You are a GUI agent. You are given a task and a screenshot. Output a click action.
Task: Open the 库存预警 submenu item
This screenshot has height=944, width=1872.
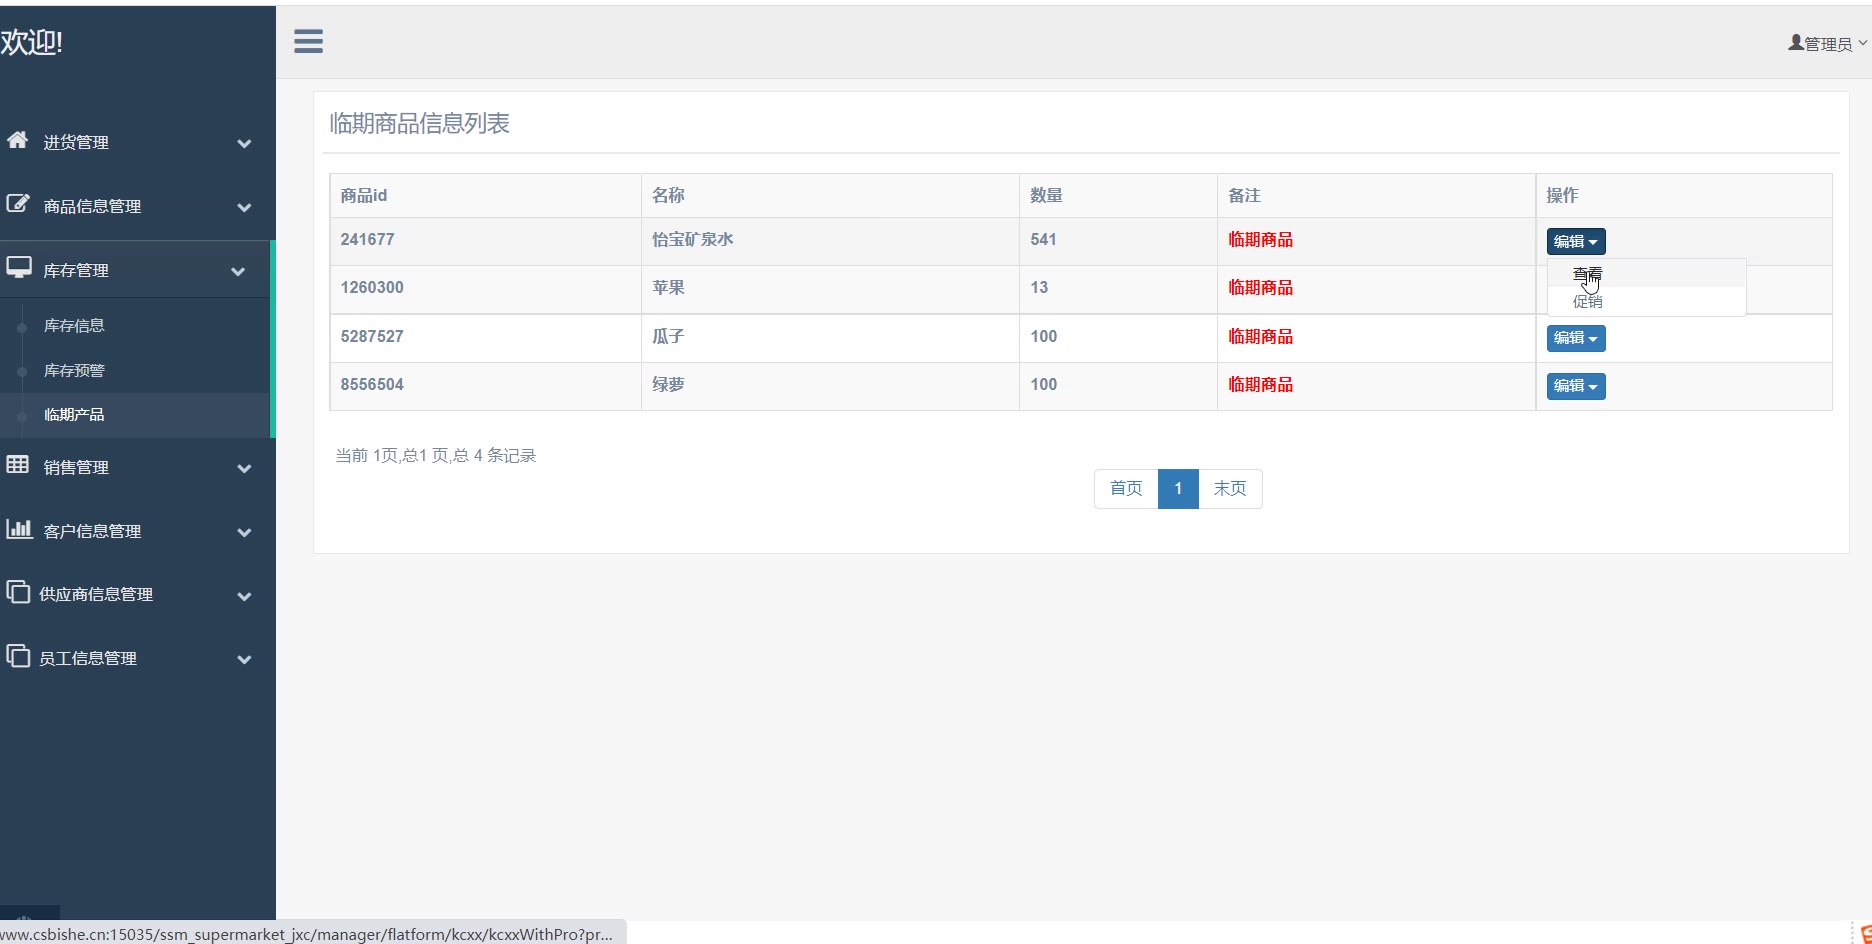[74, 370]
